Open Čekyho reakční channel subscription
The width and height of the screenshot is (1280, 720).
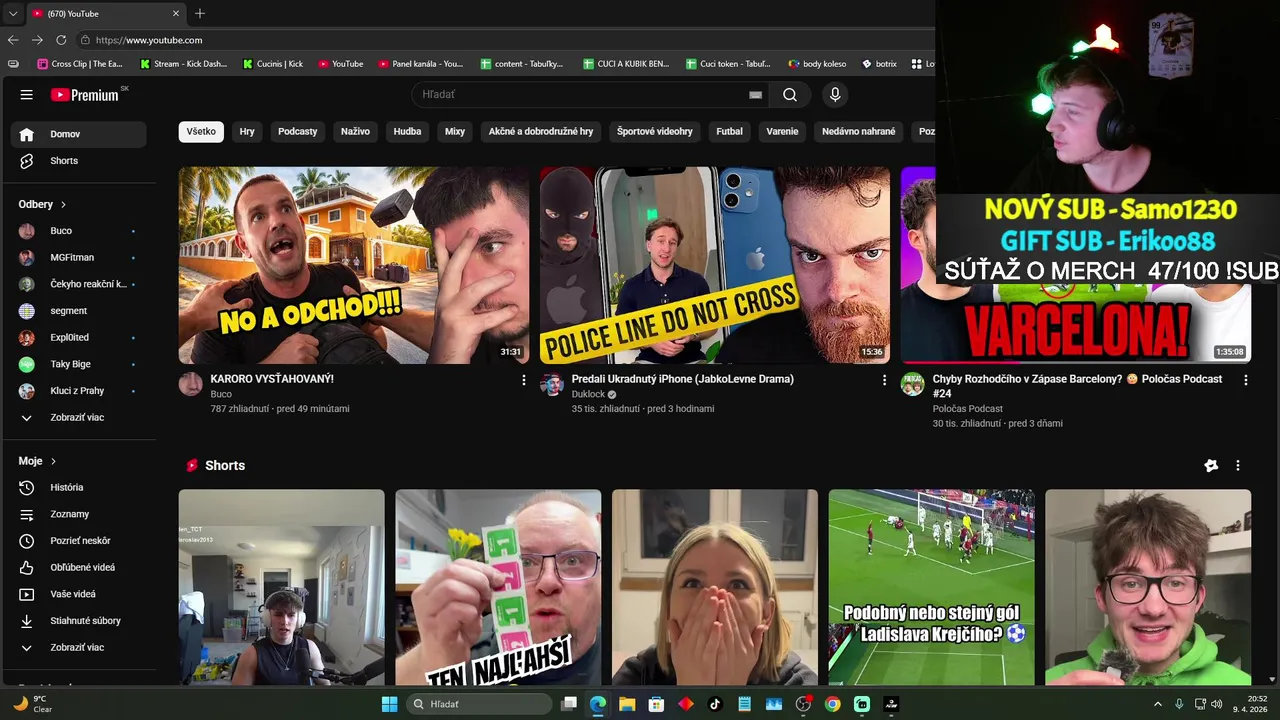point(79,284)
